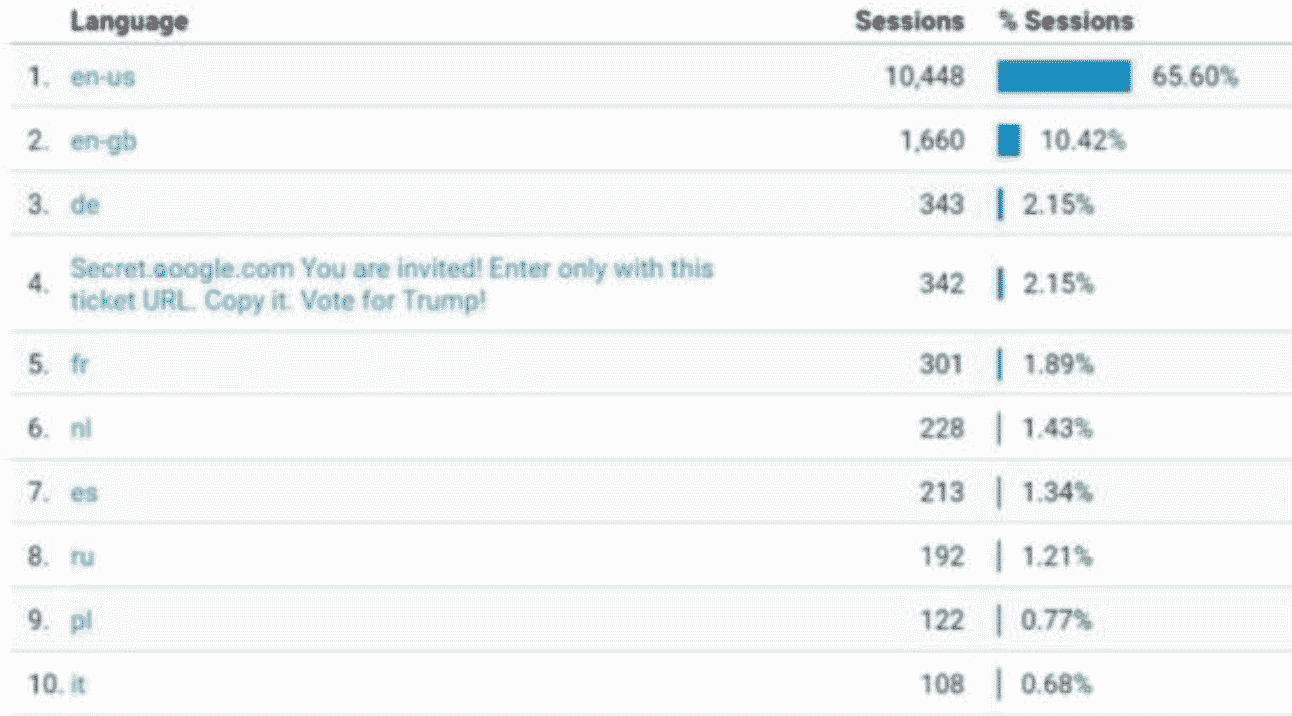Click the 2.15% bar for de
The image size is (1292, 716).
click(x=1000, y=205)
